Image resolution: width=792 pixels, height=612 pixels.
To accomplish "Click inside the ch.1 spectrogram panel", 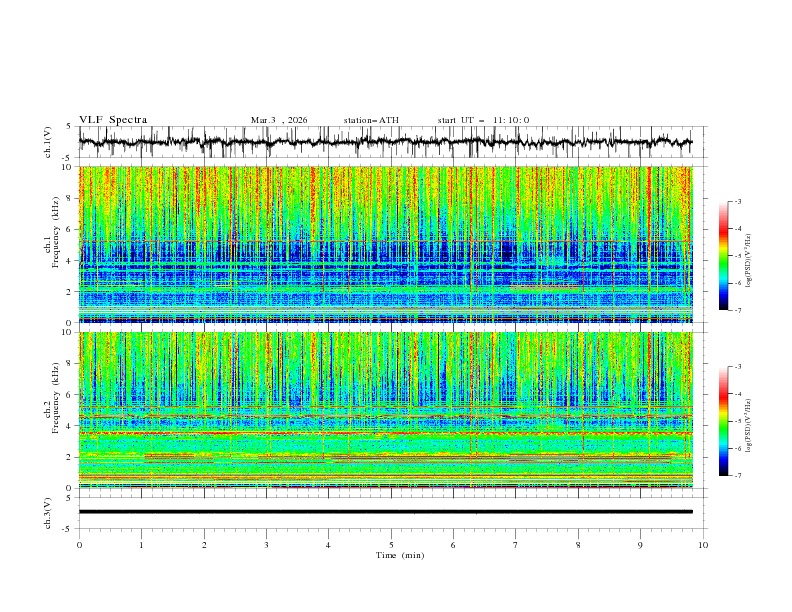I will pyautogui.click(x=385, y=244).
